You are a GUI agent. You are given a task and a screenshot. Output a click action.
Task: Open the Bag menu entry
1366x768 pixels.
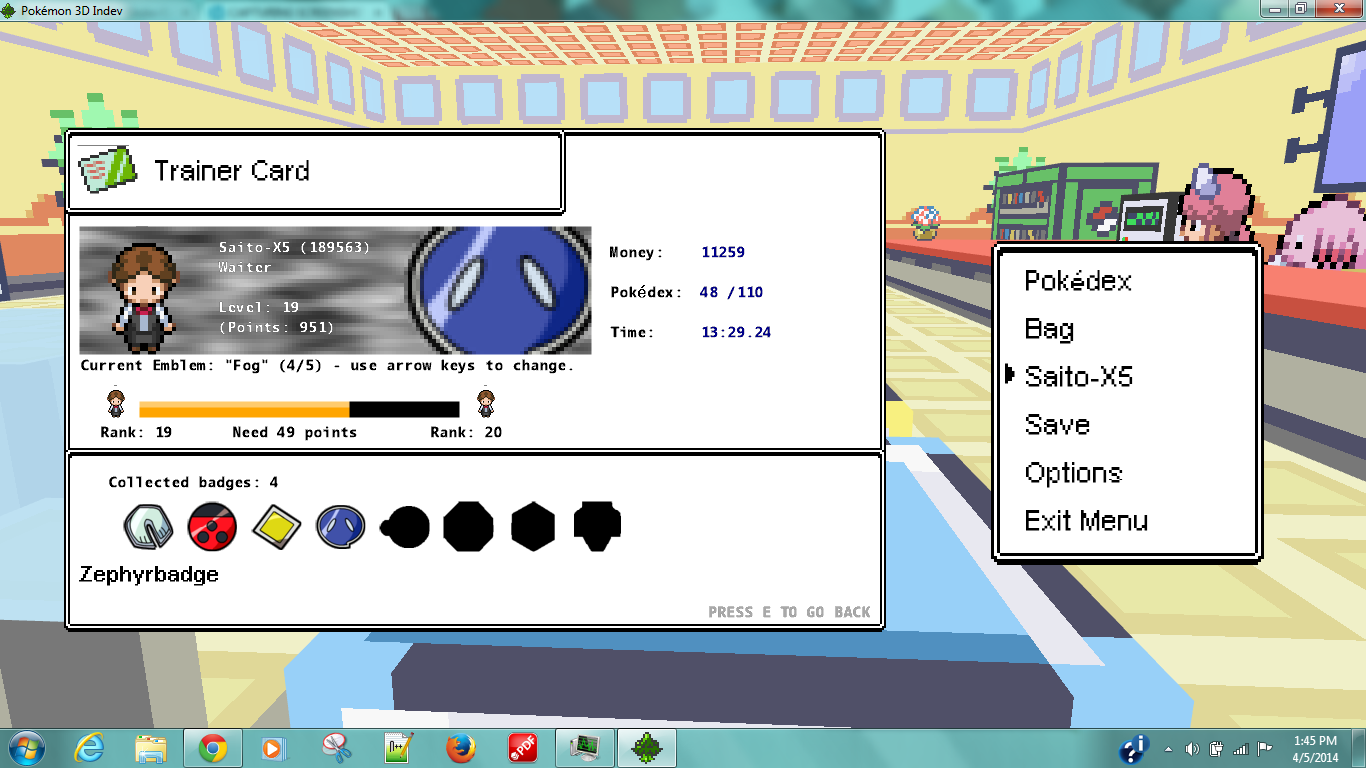click(x=1049, y=329)
